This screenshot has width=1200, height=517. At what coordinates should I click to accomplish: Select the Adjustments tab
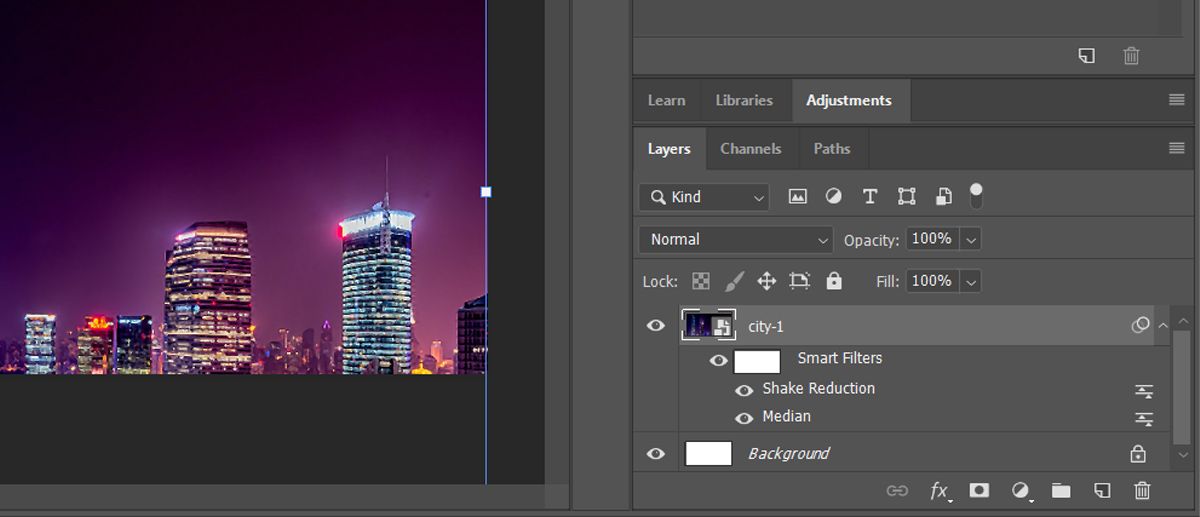tap(849, 100)
